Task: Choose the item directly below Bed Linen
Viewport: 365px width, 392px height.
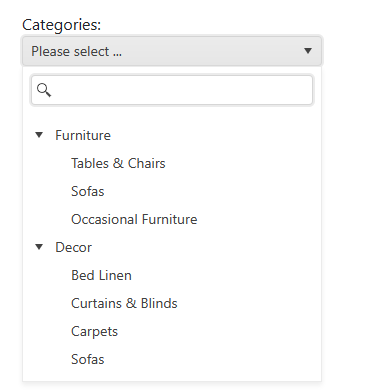Action: [124, 303]
